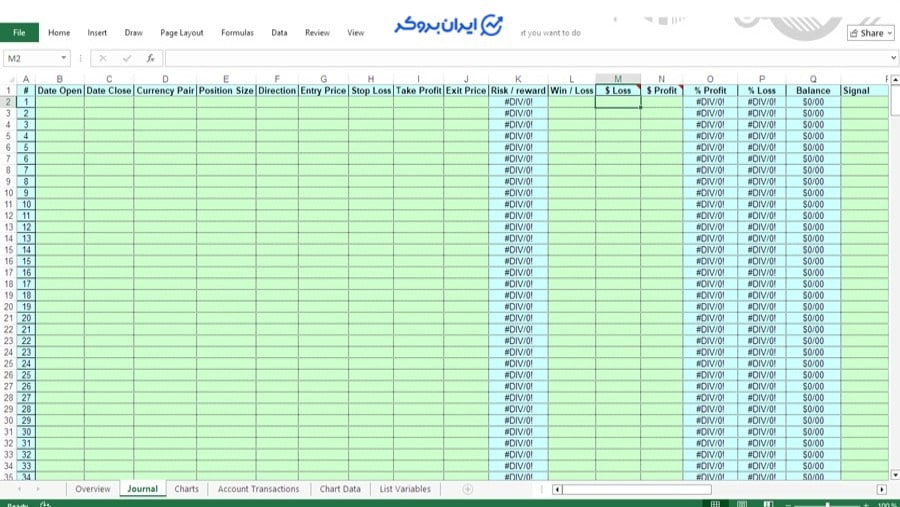The width and height of the screenshot is (900, 507).
Task: Open the Page Layout ribbon tab
Action: pos(181,33)
